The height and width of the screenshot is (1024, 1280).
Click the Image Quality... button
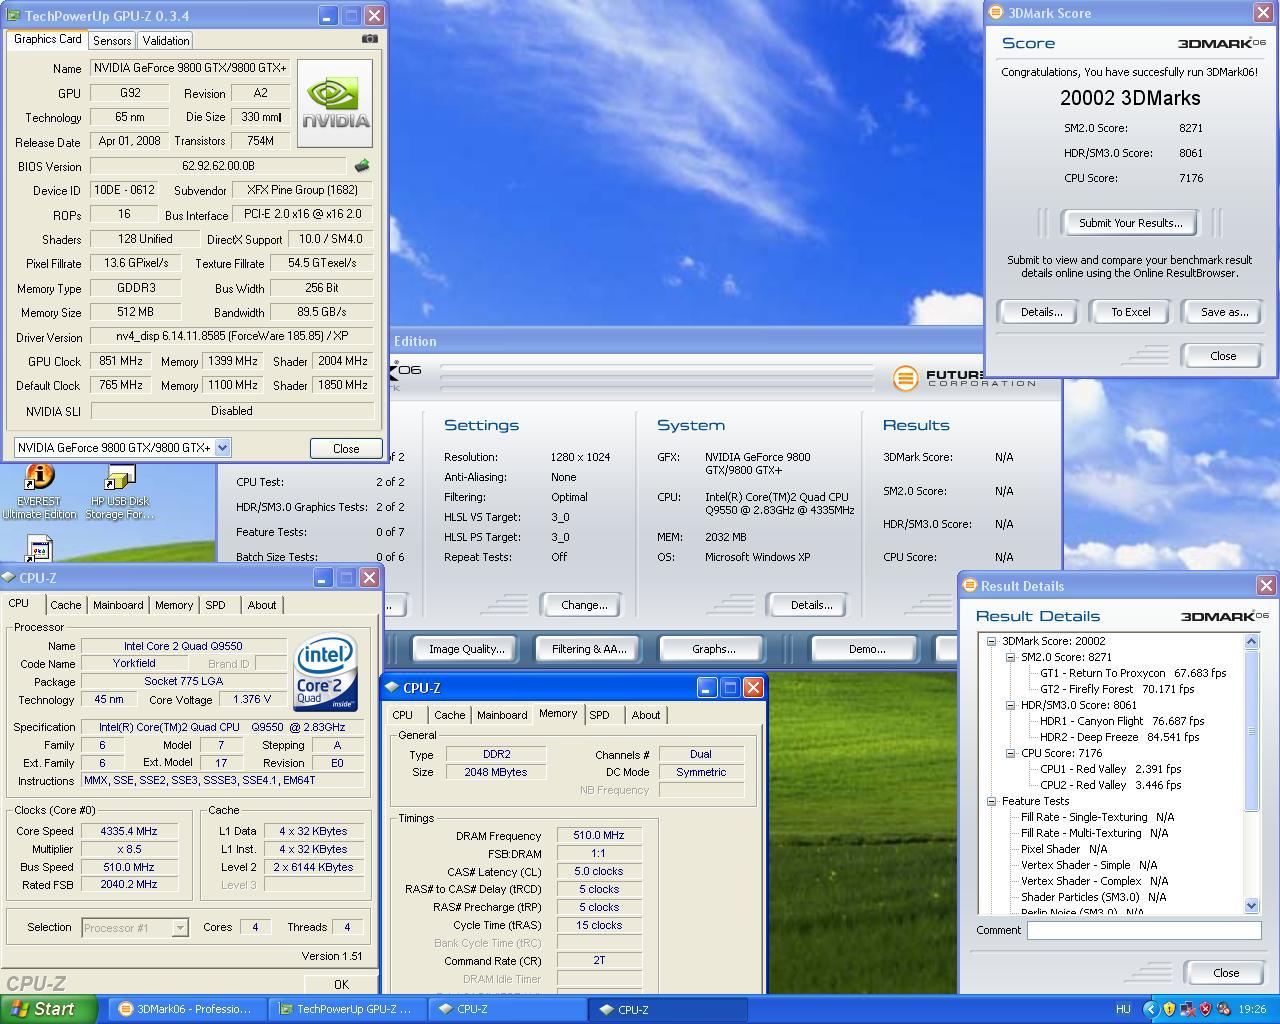(x=466, y=649)
